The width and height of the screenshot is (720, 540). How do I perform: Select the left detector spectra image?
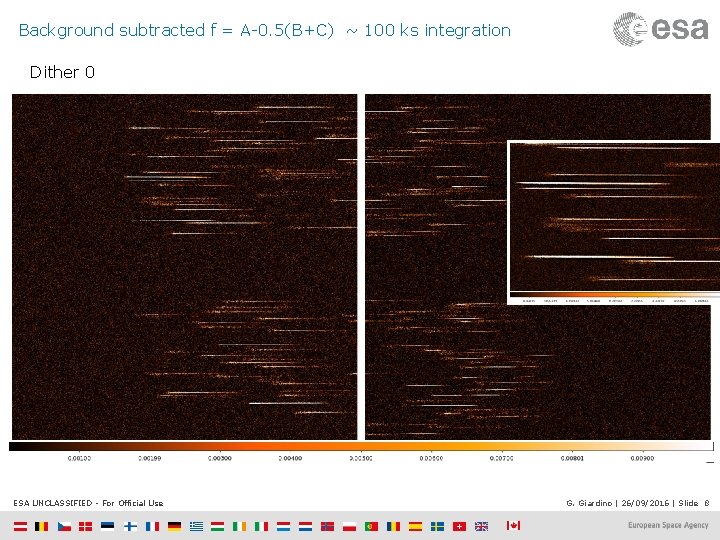point(185,267)
